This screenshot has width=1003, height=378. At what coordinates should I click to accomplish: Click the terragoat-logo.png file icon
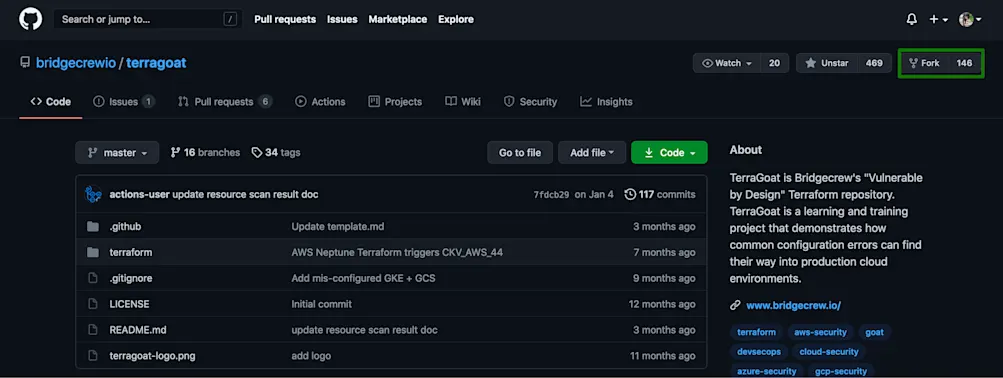pos(93,356)
